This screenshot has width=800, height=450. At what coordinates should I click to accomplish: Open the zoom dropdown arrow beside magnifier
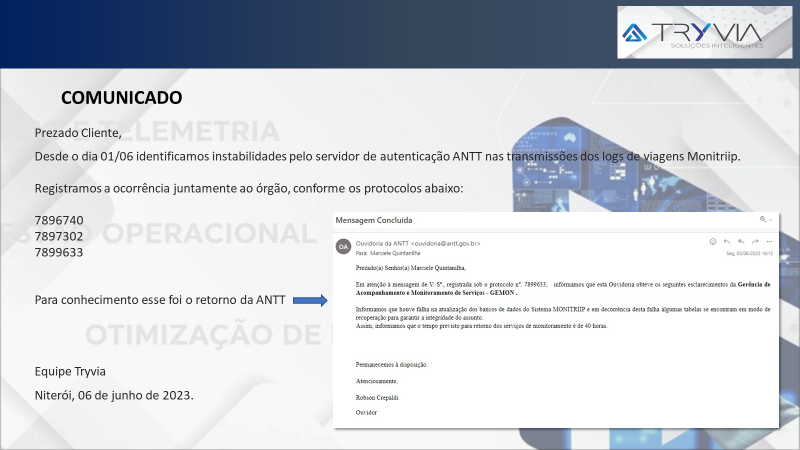coord(770,220)
